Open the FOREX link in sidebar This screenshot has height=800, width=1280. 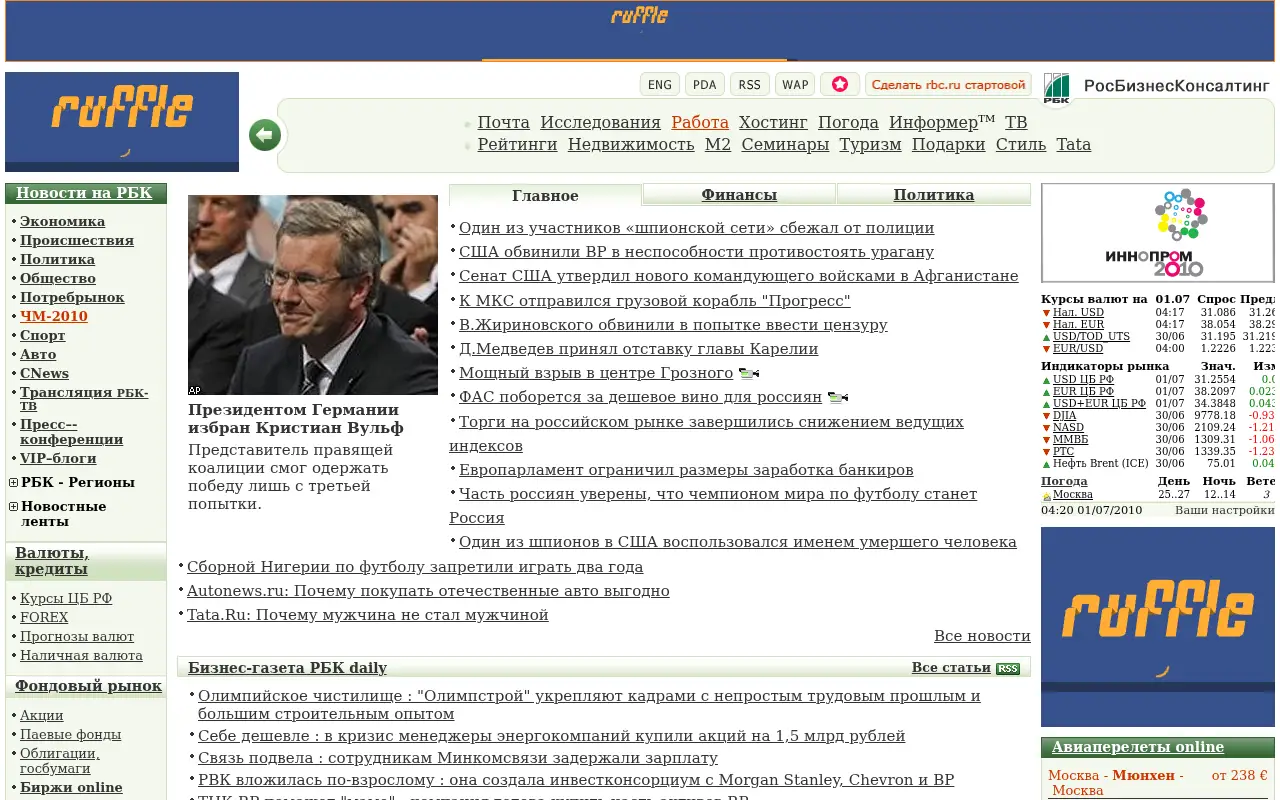point(44,618)
